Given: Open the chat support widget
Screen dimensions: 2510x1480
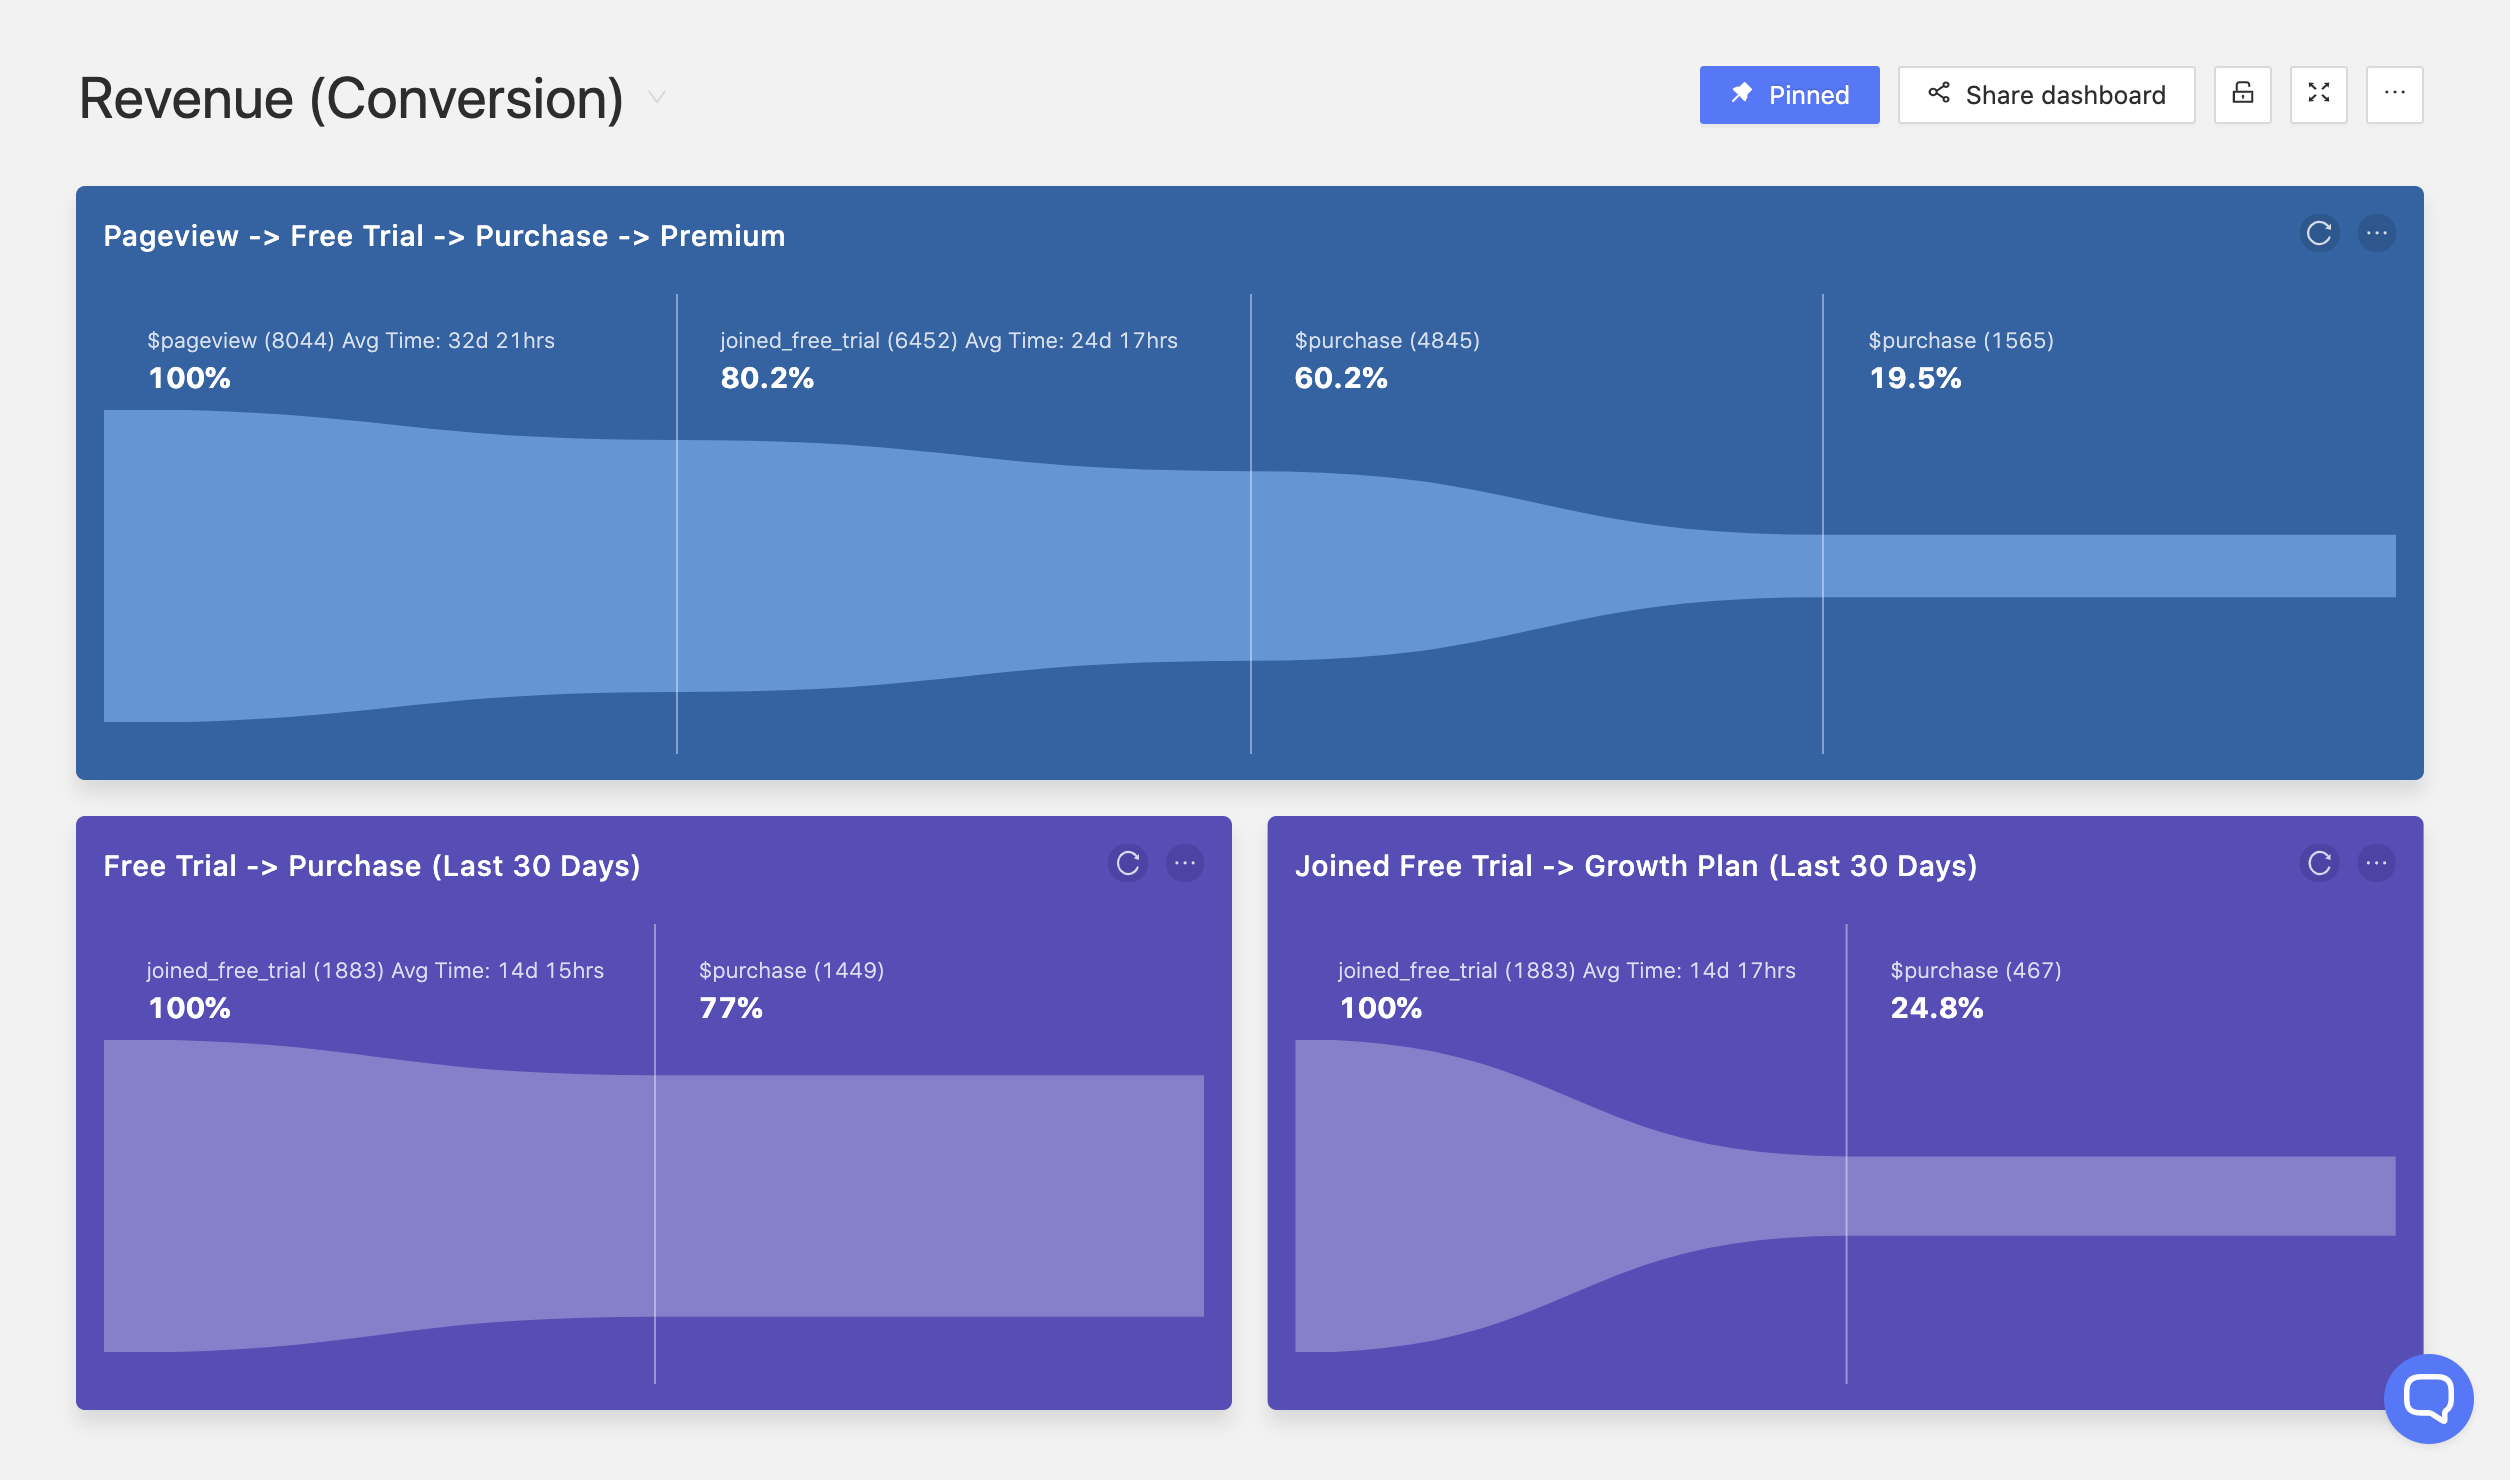Looking at the screenshot, I should click(x=2428, y=1400).
